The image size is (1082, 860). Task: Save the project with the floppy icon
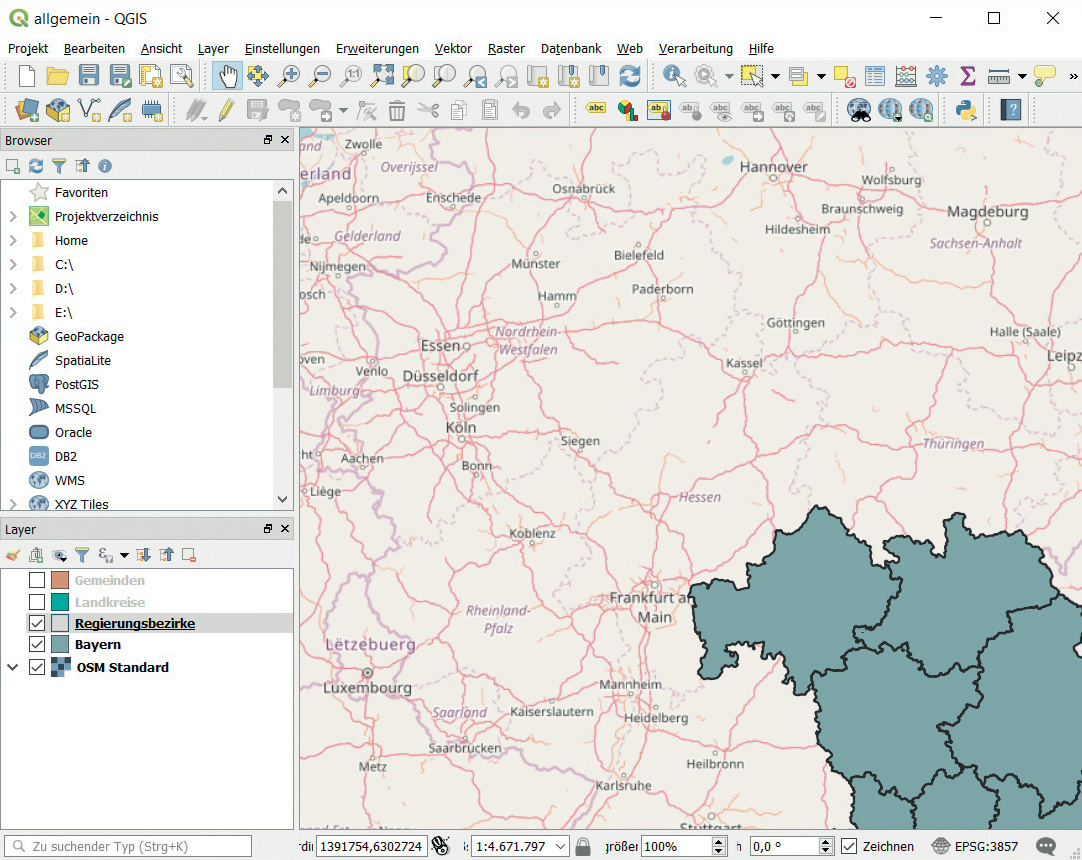(89, 75)
